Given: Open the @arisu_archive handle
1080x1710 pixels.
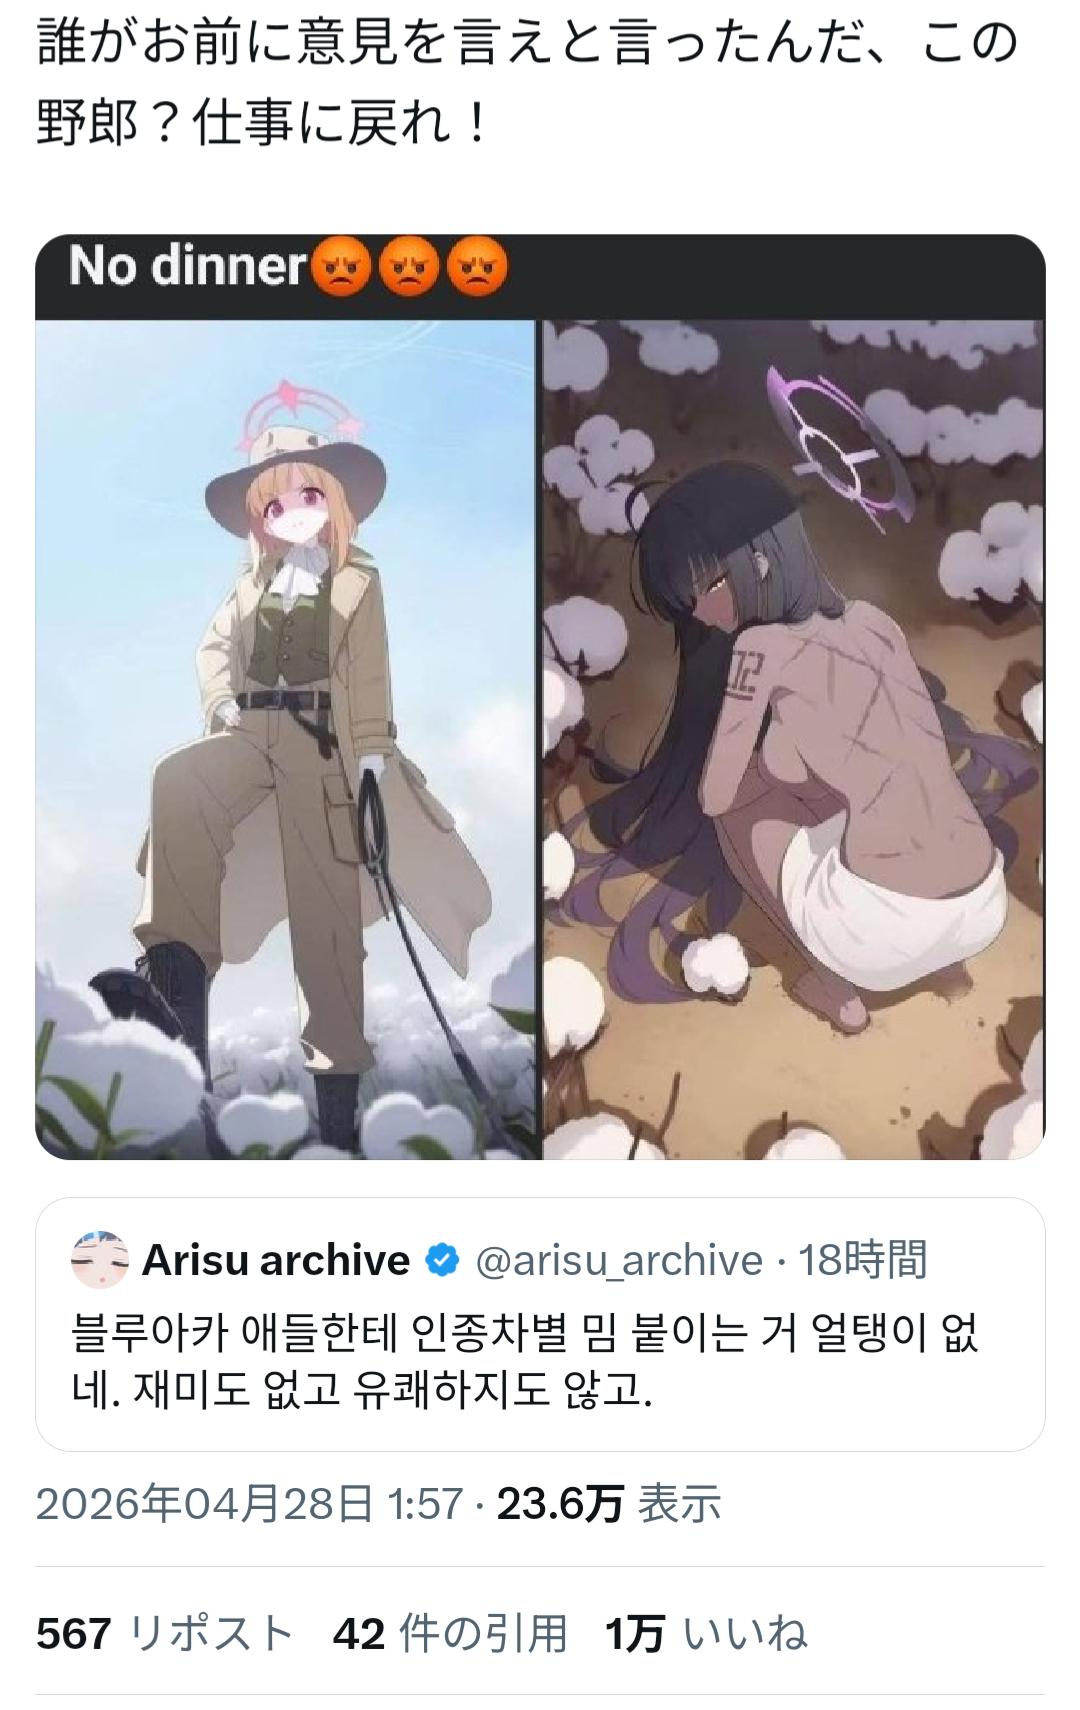Looking at the screenshot, I should click(x=618, y=1260).
